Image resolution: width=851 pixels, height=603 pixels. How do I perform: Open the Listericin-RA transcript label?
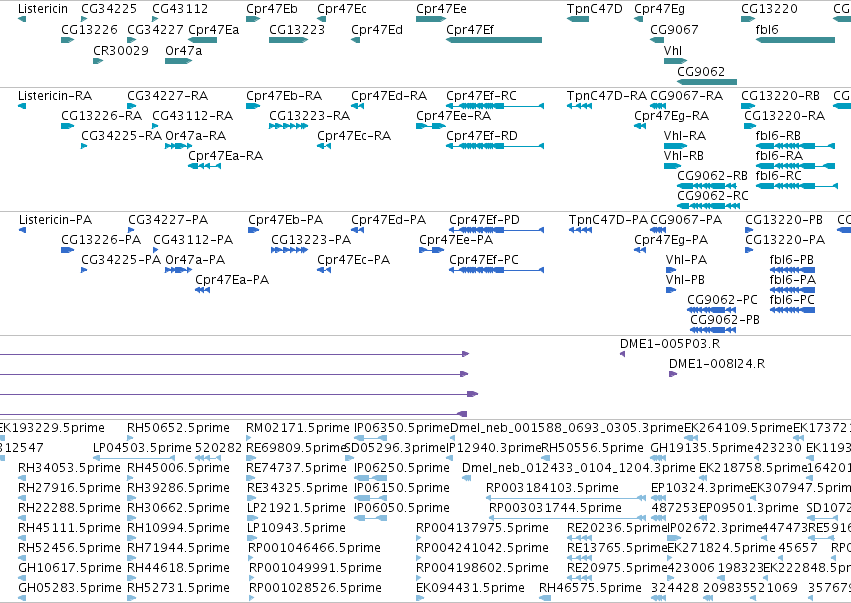(x=55, y=96)
